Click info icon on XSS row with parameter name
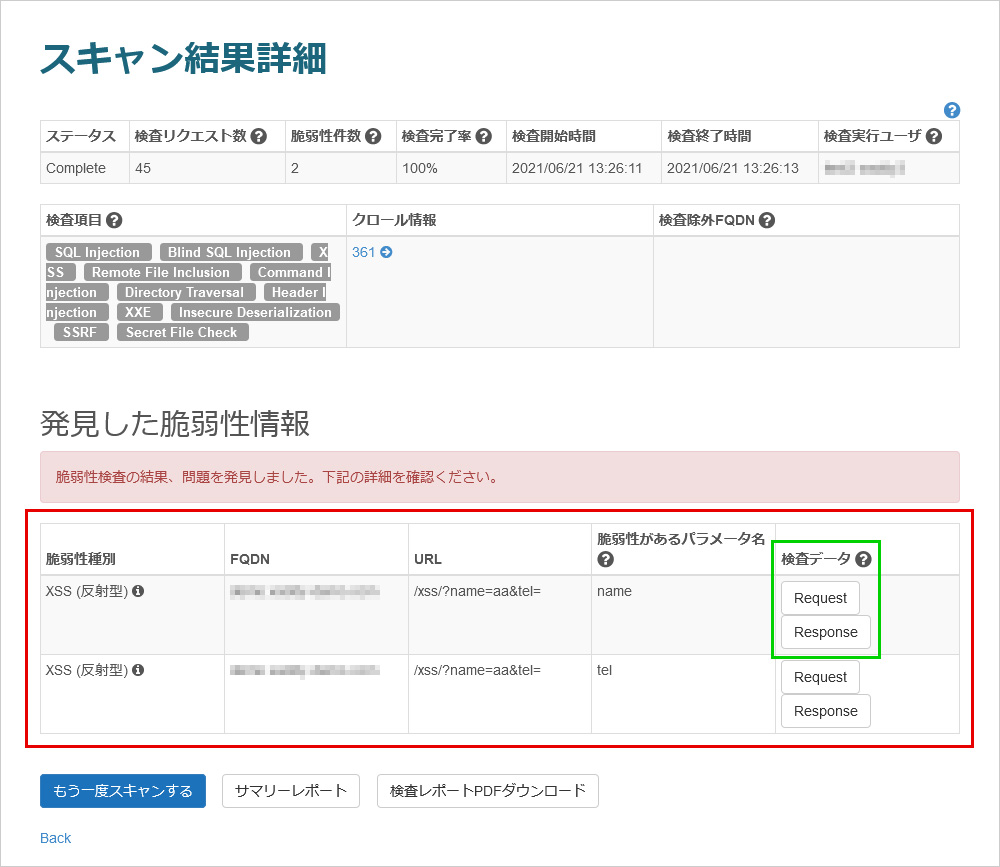Image resolution: width=1000 pixels, height=867 pixels. click(x=138, y=591)
